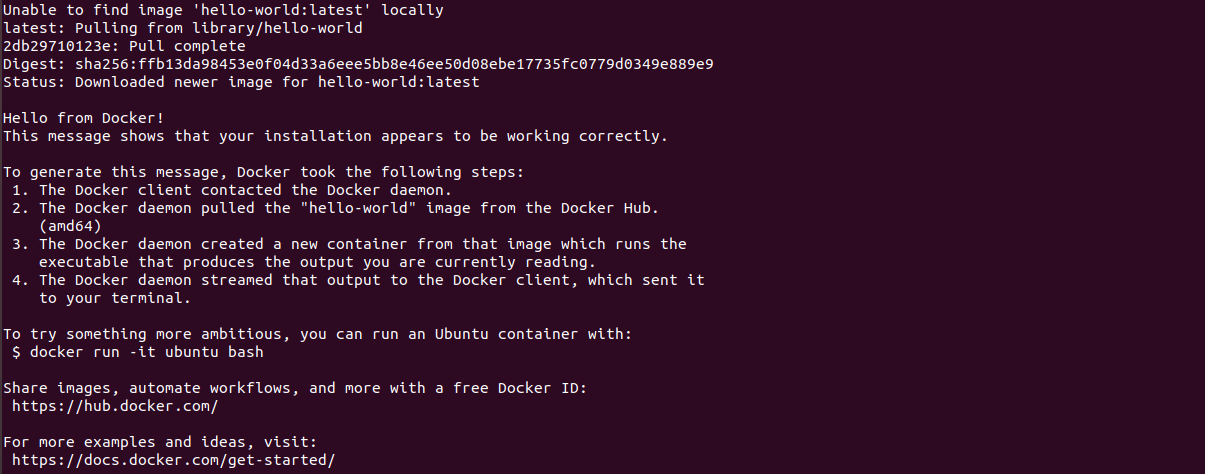Click the 'Status: Downloaded newer image' line
Viewport: 1205px width, 474px height.
point(241,82)
